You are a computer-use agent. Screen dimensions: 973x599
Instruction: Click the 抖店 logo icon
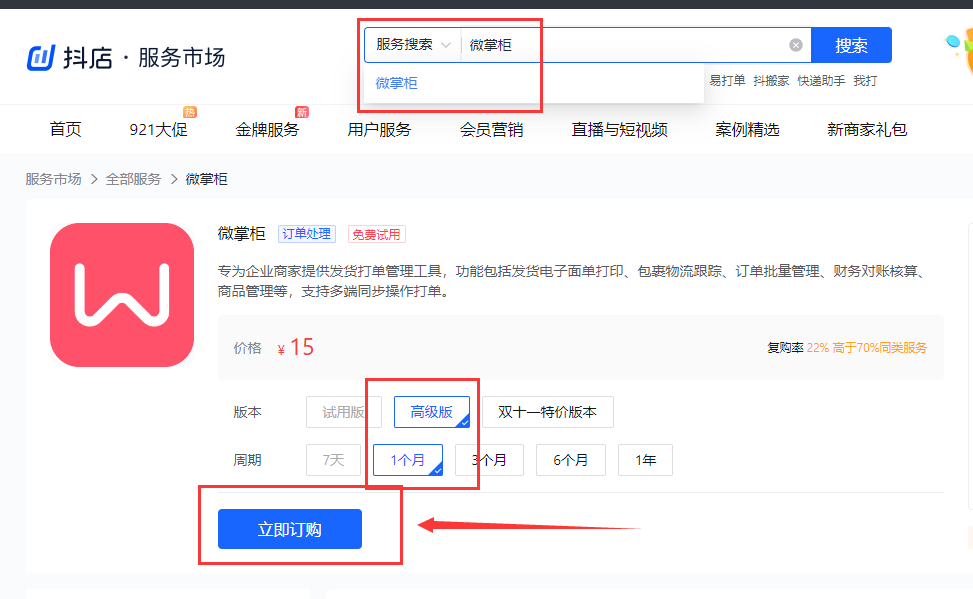point(41,58)
